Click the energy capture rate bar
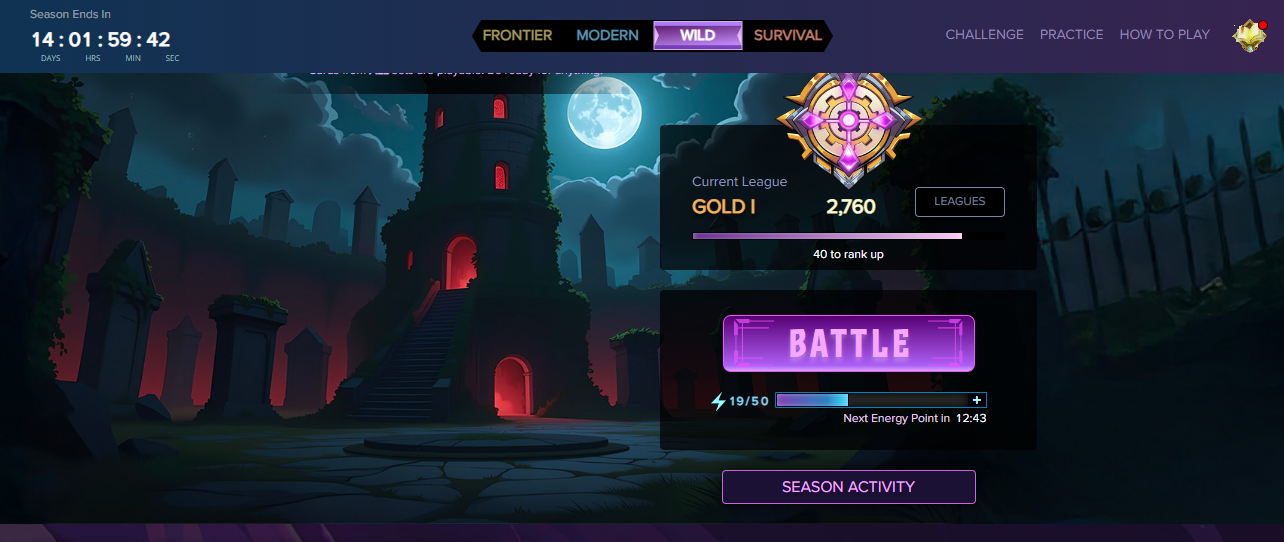The width and height of the screenshot is (1284, 542). tap(881, 400)
